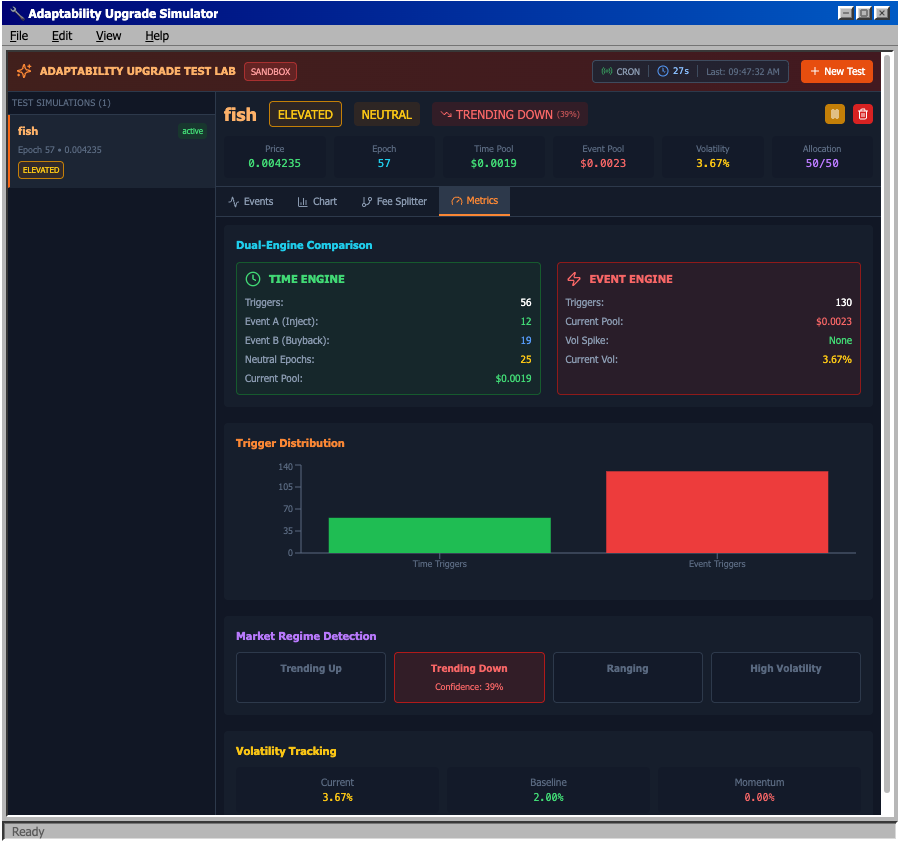Click the Event Engine lightning icon
This screenshot has width=898, height=841.
point(573,279)
